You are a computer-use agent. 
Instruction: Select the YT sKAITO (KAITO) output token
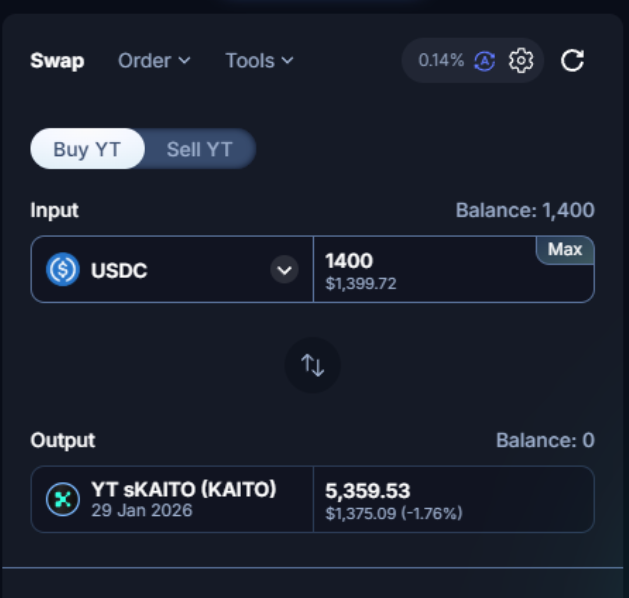pyautogui.click(x=183, y=490)
